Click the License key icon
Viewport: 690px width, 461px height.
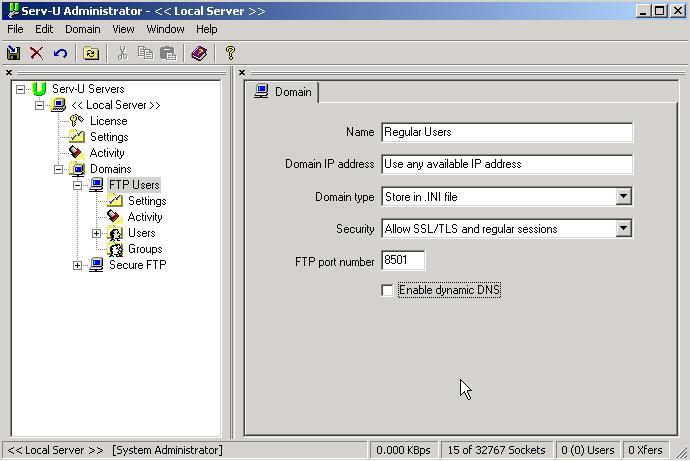click(x=77, y=121)
